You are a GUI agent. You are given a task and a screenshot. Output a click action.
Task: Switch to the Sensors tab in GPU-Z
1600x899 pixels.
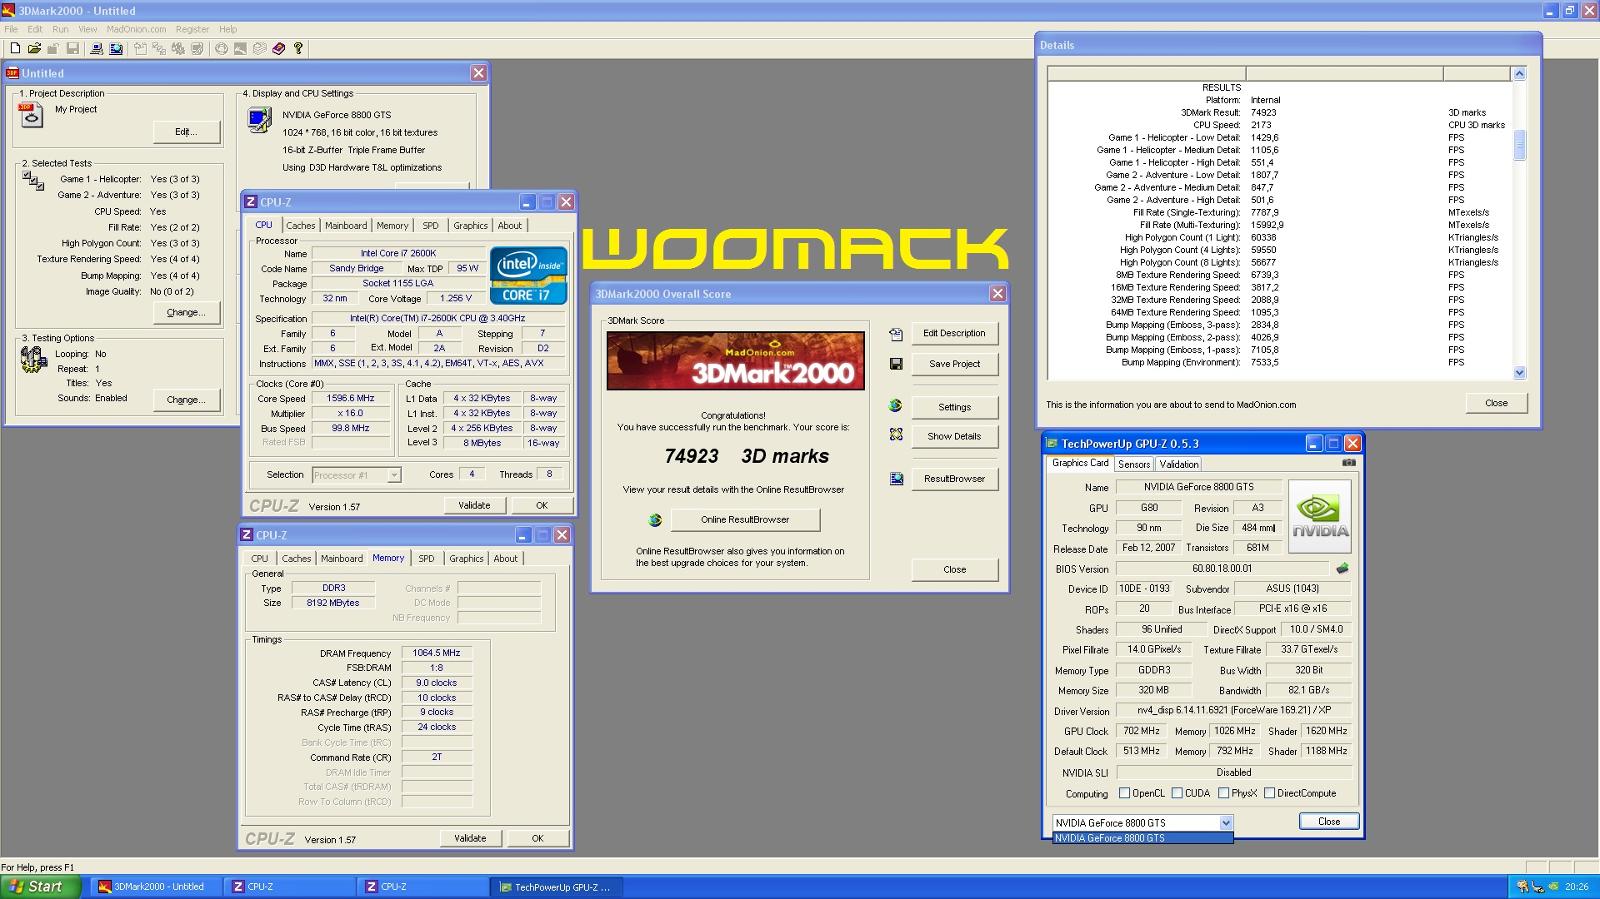[x=1133, y=464]
